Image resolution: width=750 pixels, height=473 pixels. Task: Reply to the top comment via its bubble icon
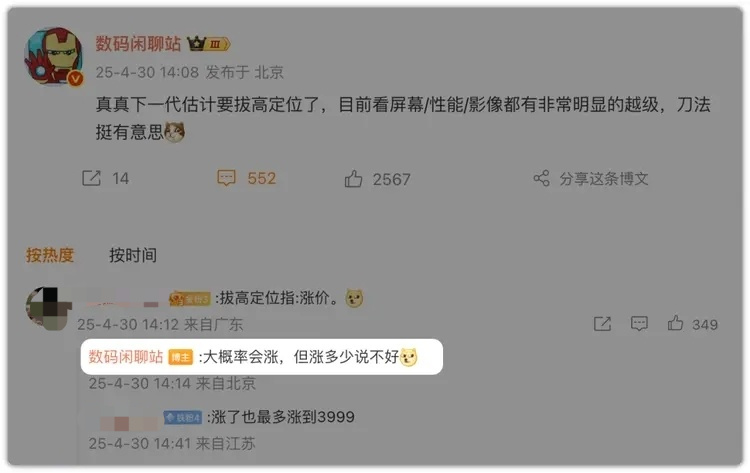point(639,324)
